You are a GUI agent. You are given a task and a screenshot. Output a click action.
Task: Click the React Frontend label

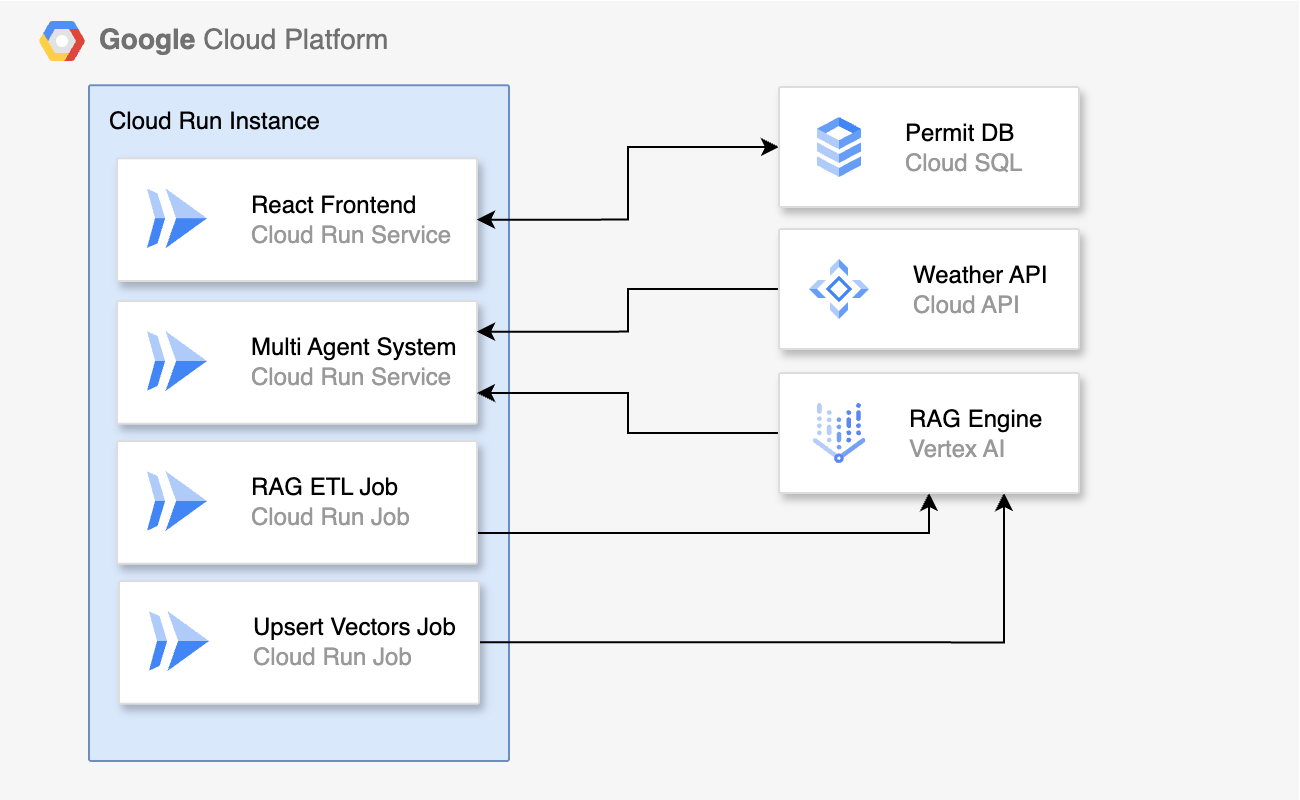click(333, 205)
